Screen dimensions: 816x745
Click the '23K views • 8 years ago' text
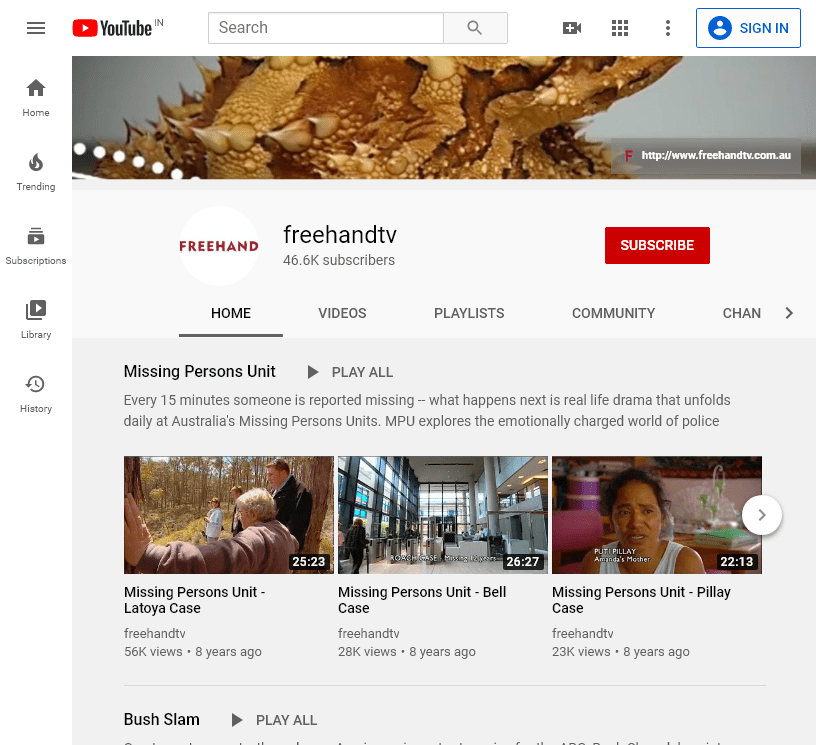click(621, 652)
